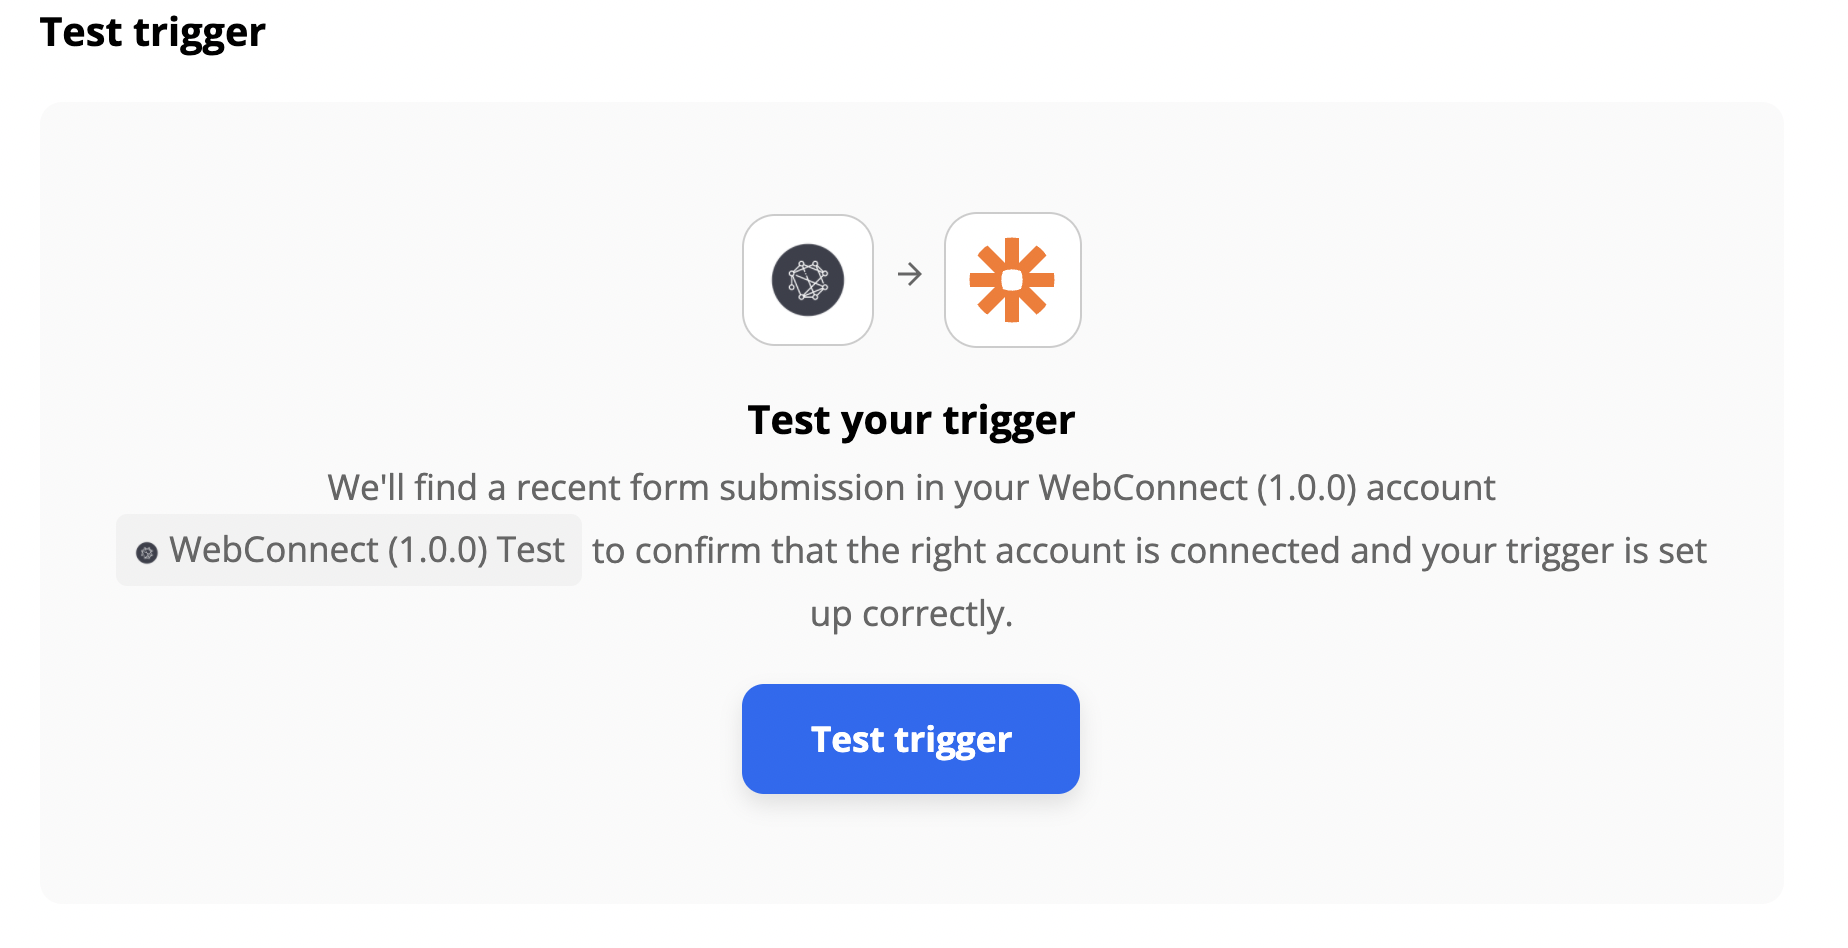Click the blue Test trigger button
This screenshot has width=1848, height=948.
point(911,739)
